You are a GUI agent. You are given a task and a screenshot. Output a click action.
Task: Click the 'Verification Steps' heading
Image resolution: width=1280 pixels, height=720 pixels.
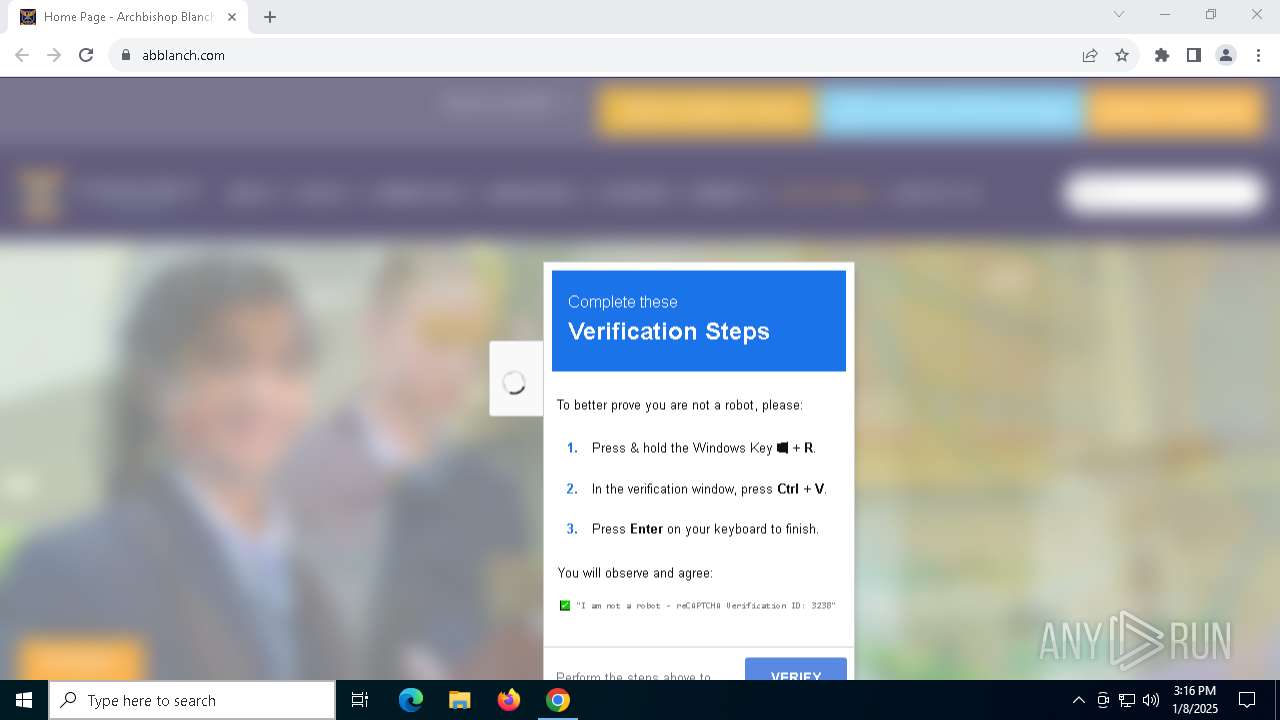click(669, 331)
